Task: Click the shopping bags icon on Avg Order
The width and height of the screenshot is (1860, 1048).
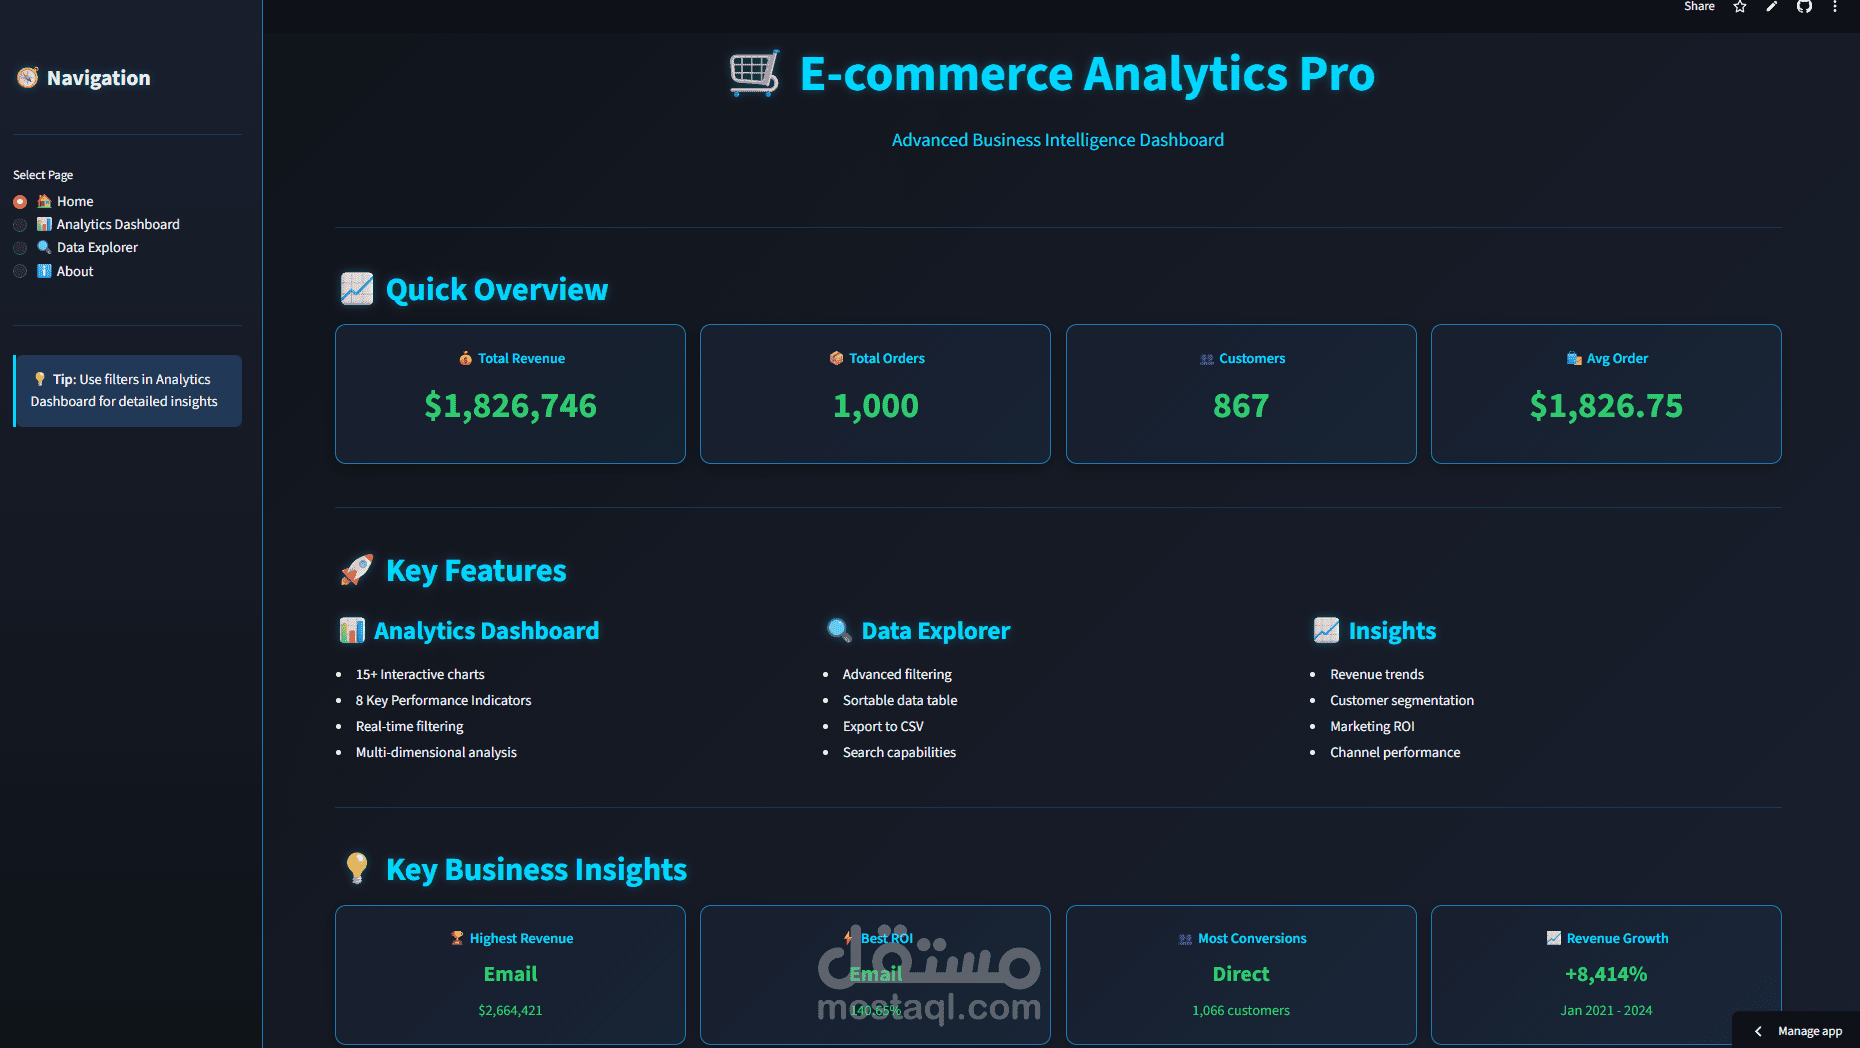Action: 1574,358
